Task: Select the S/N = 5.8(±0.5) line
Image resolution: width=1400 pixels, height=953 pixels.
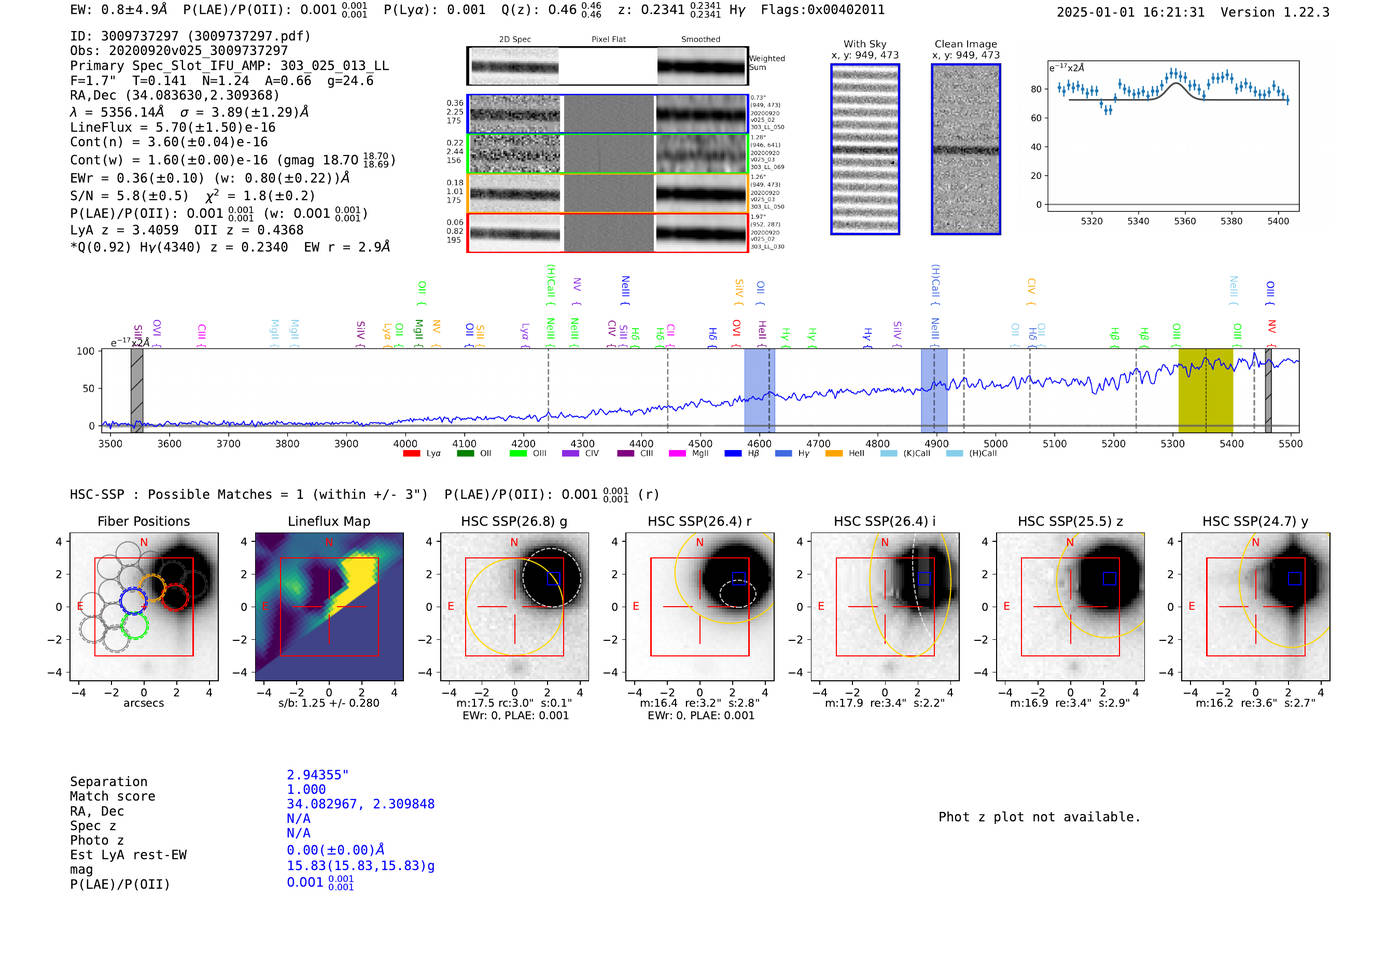Action: coord(129,196)
